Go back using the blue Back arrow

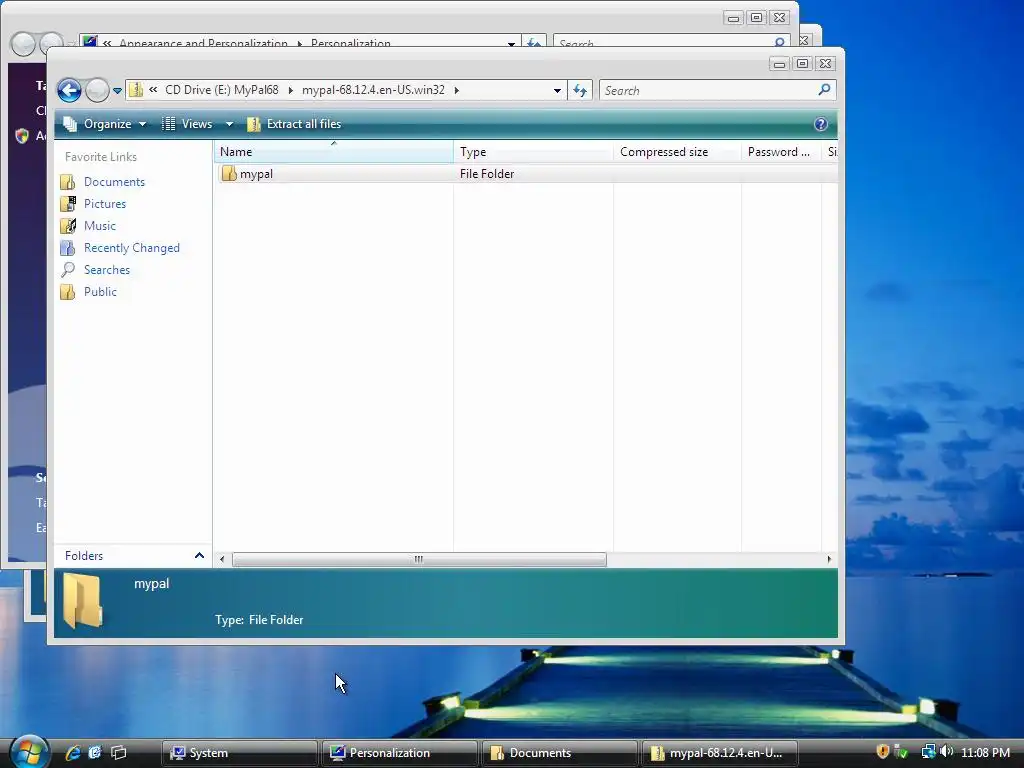tap(69, 90)
